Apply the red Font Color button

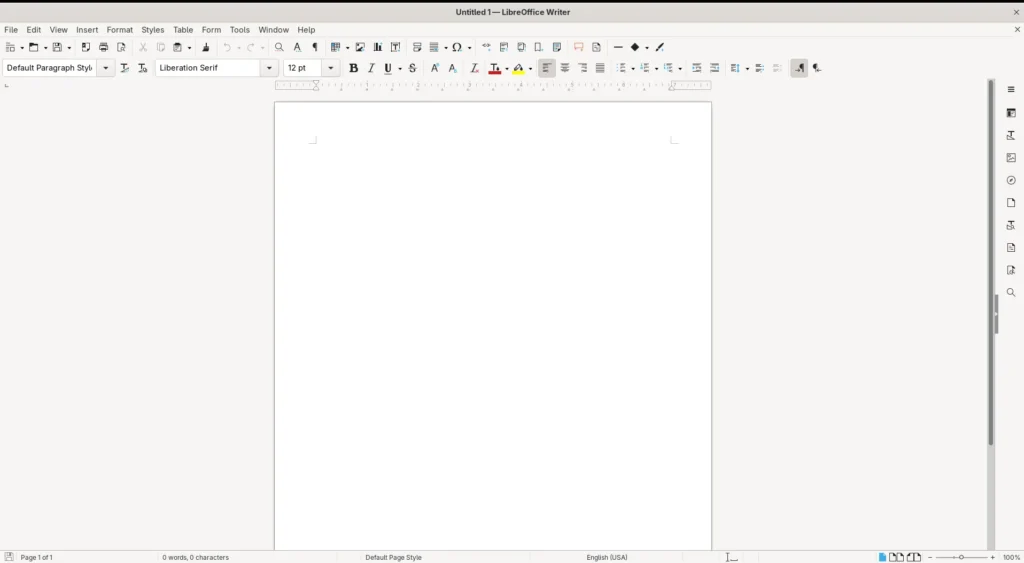coord(495,68)
